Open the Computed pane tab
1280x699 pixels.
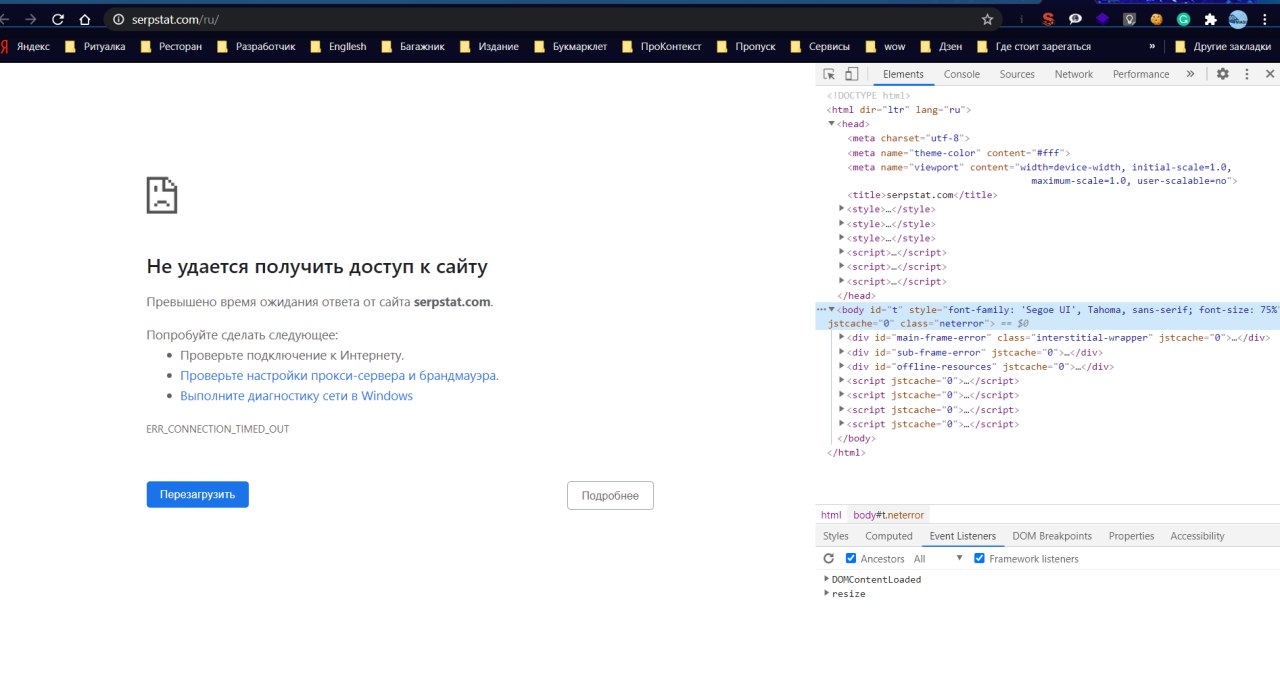coord(889,536)
